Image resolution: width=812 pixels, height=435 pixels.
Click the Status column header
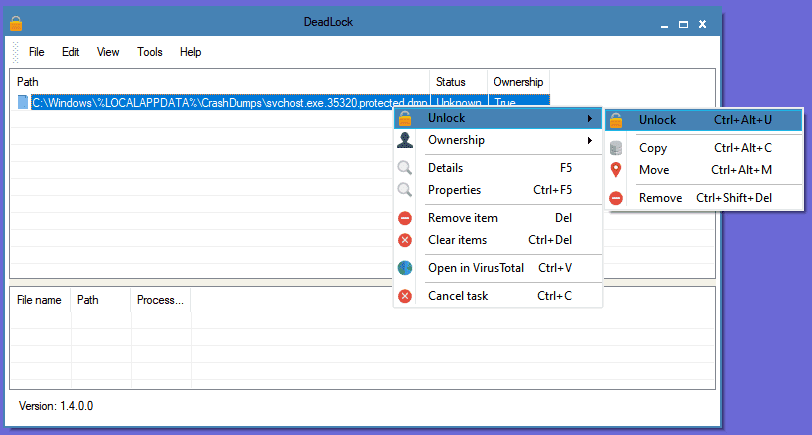click(459, 82)
